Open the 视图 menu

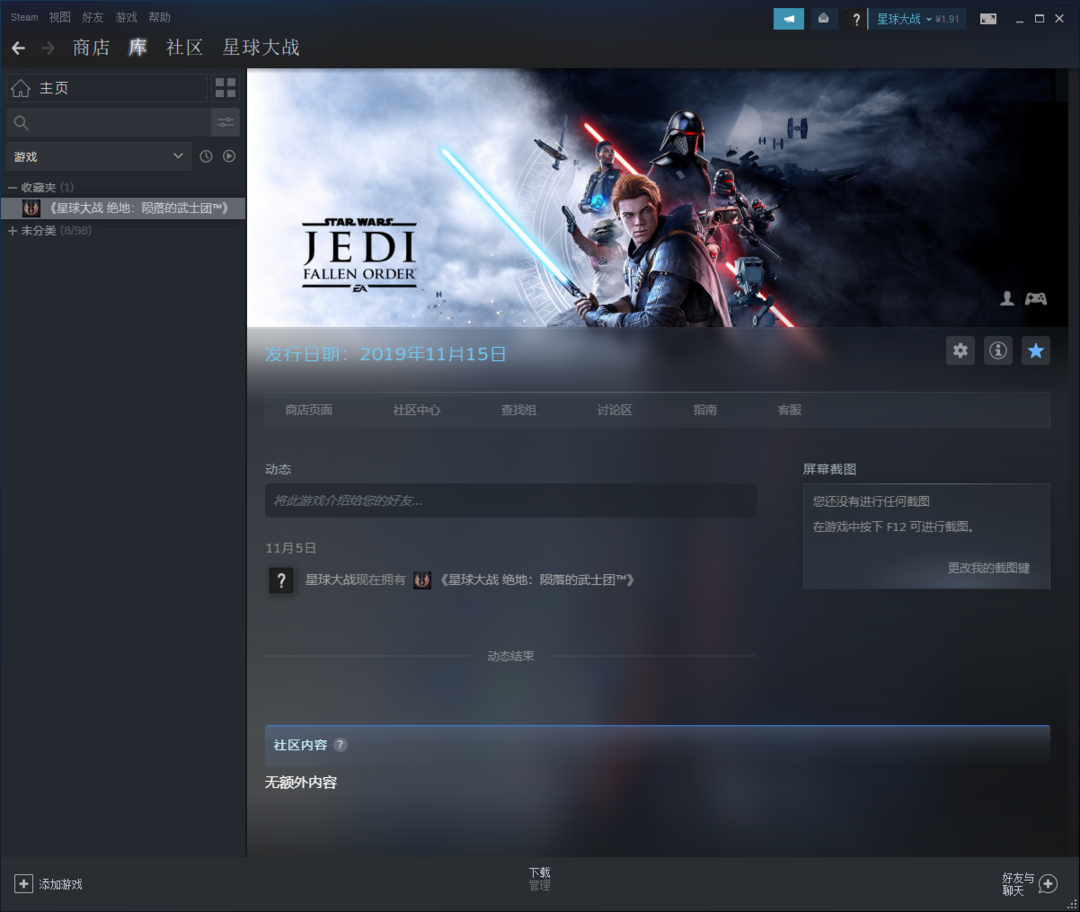click(x=60, y=18)
